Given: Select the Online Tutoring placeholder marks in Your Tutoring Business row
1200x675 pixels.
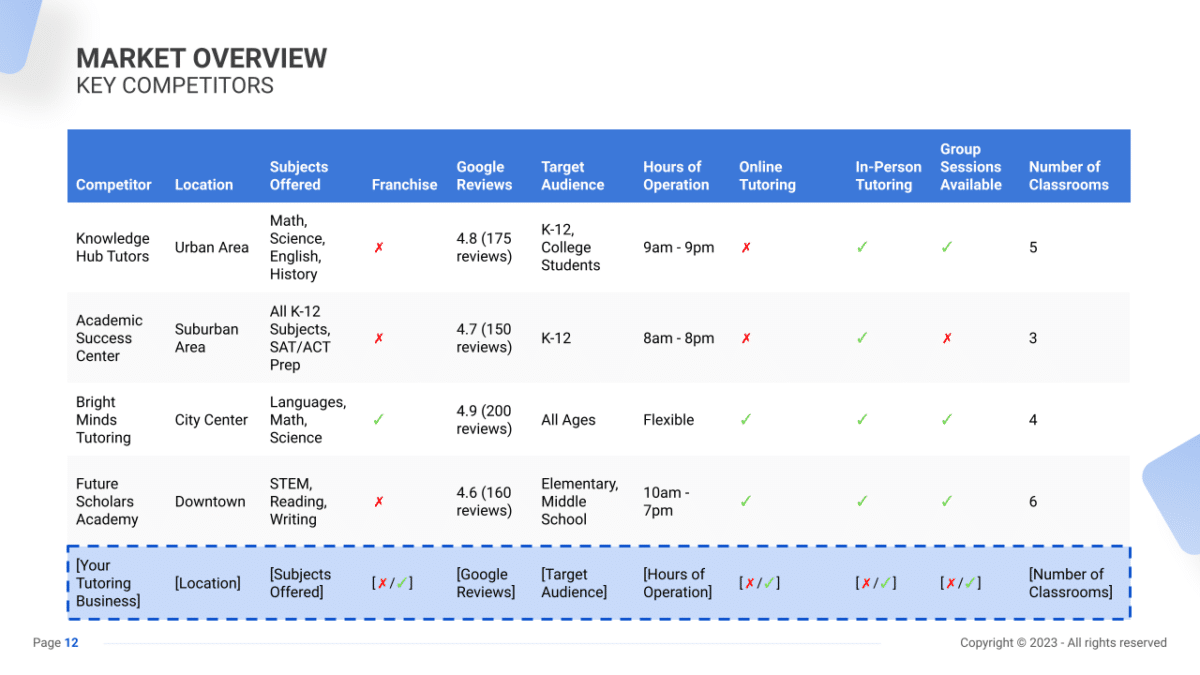Looking at the screenshot, I should pos(760,583).
